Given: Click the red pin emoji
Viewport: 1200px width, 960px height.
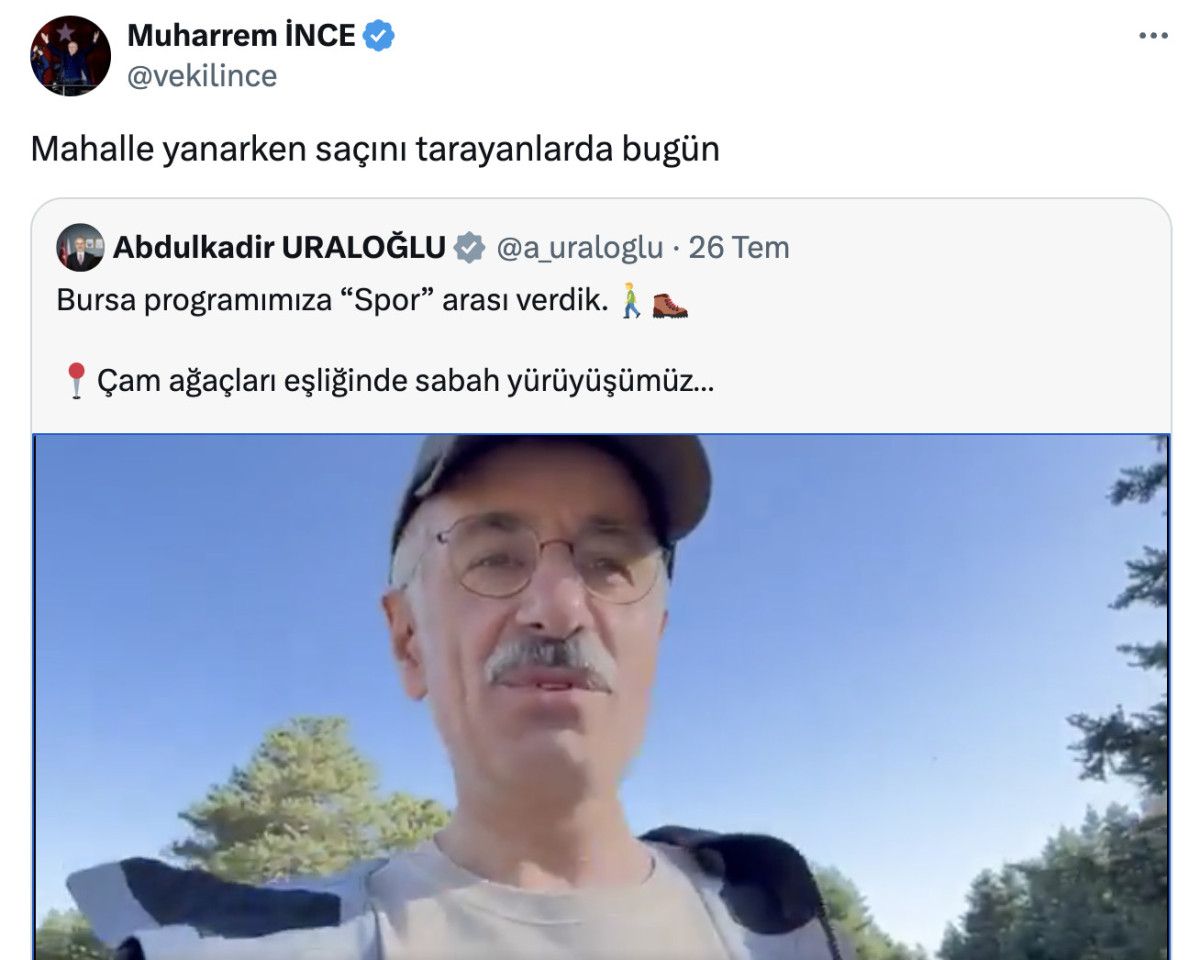Looking at the screenshot, I should 75,381.
